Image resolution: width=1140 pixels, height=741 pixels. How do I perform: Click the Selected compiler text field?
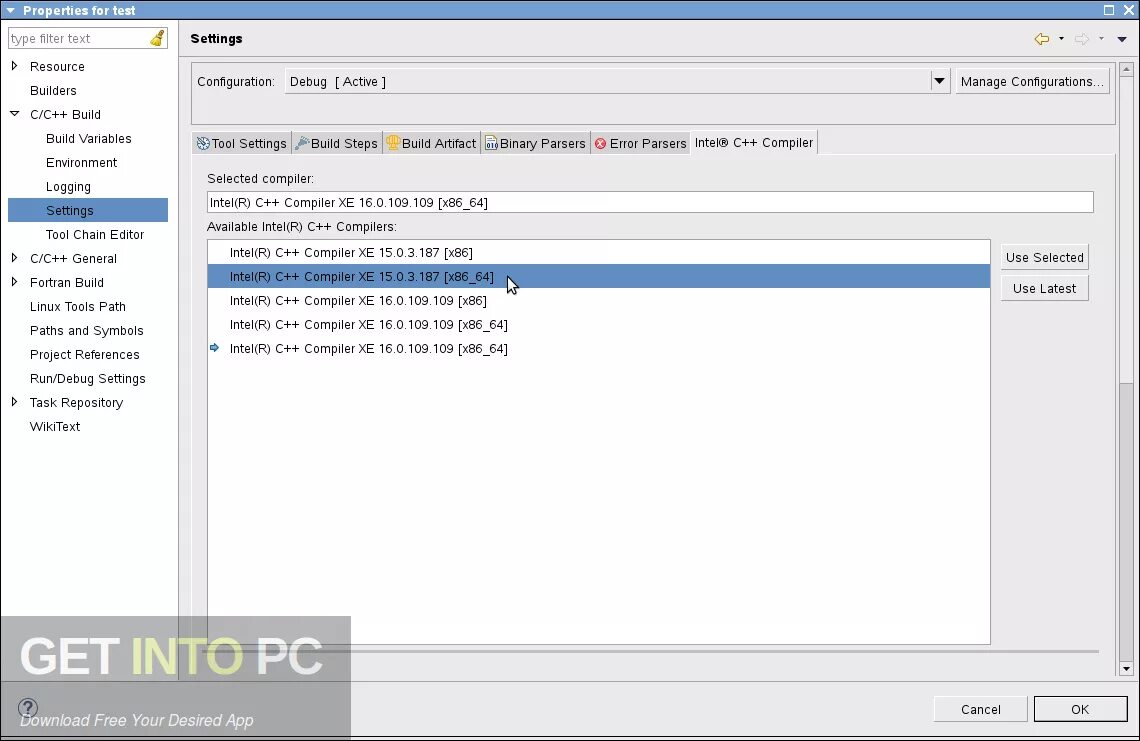650,202
